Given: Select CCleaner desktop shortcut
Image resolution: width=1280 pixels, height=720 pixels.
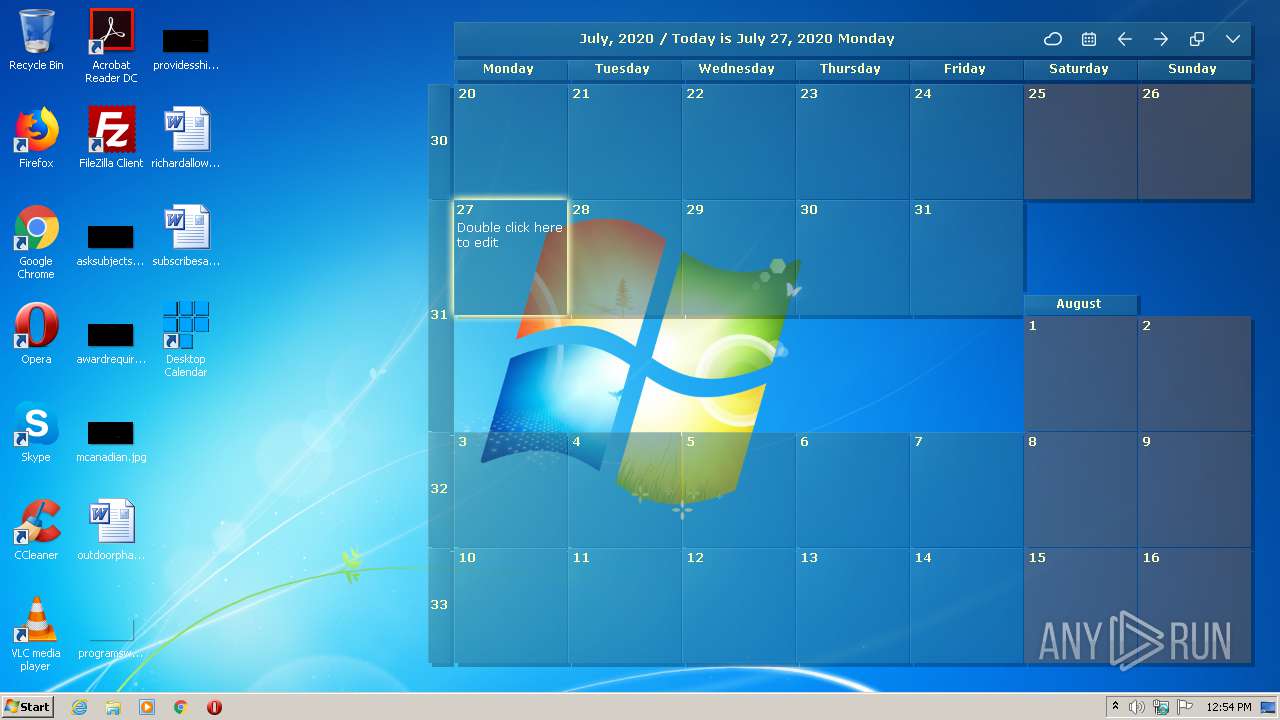Looking at the screenshot, I should [36, 530].
